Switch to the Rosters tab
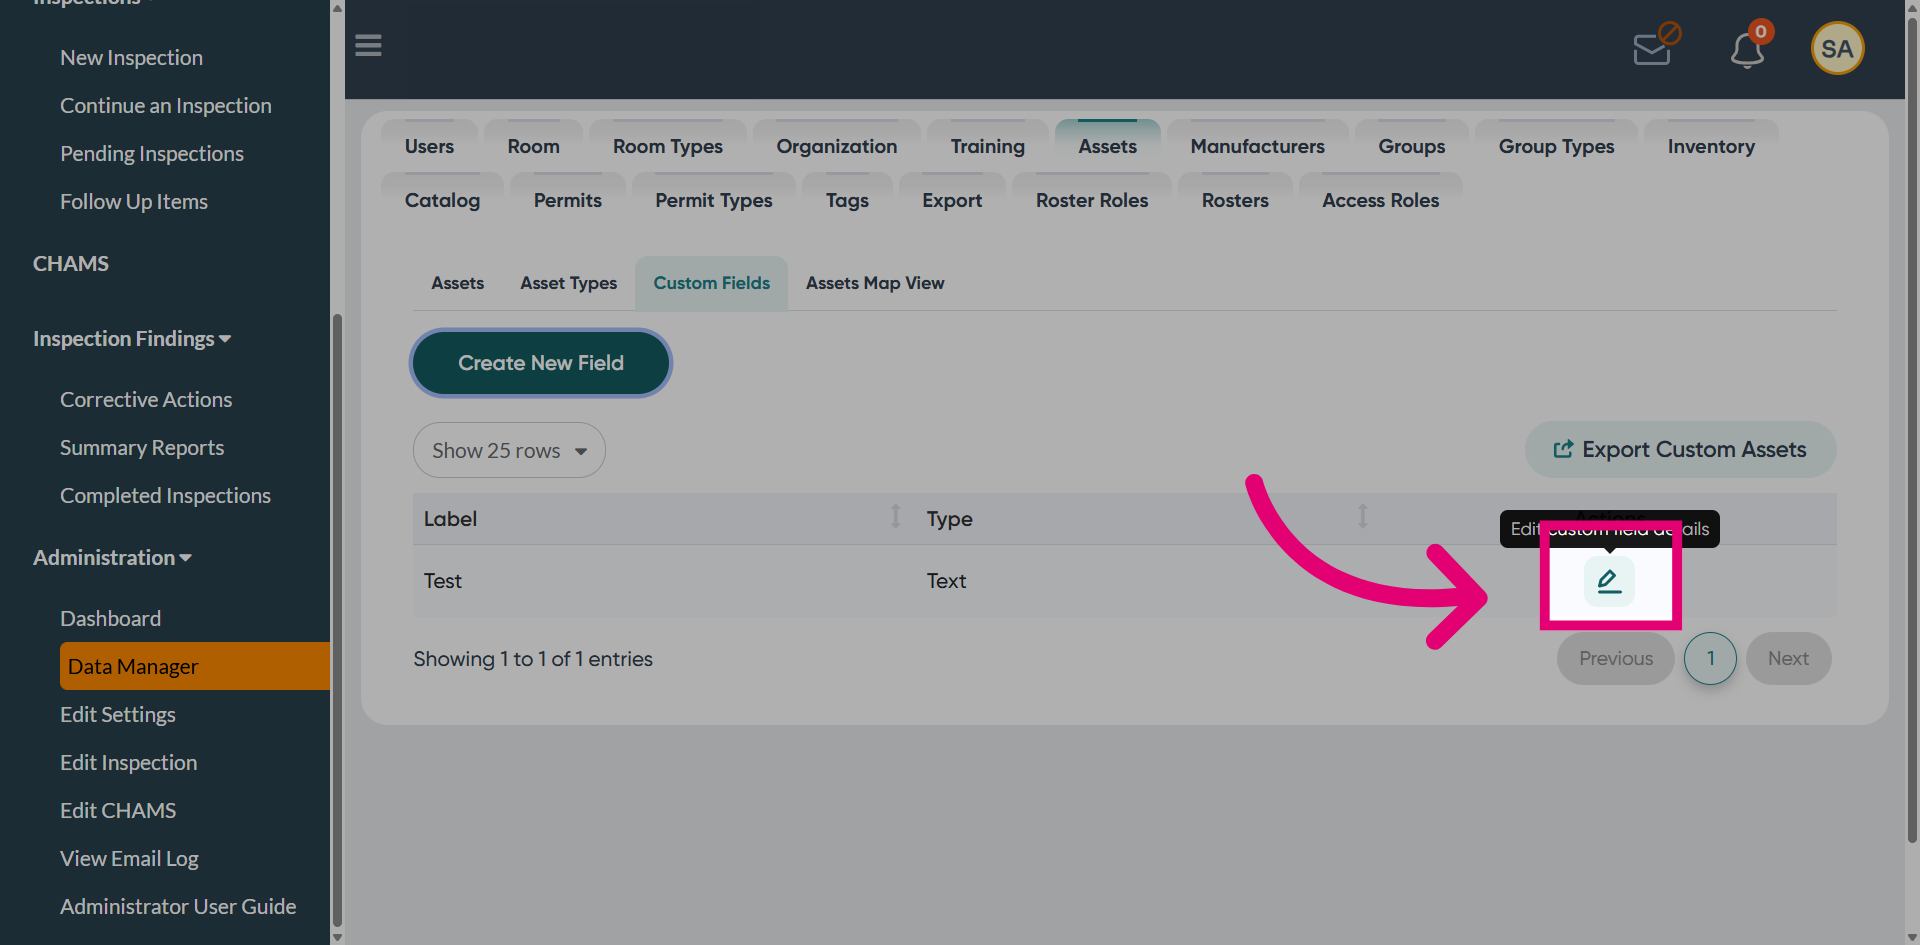Image resolution: width=1920 pixels, height=945 pixels. coord(1235,200)
